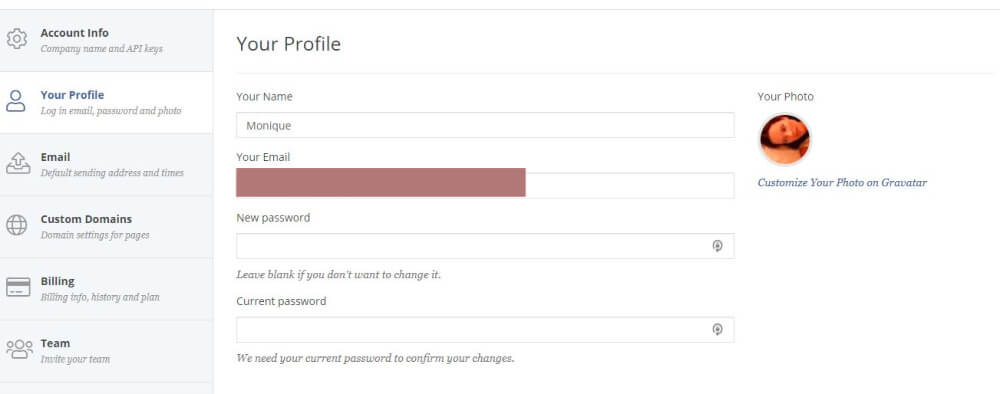Viewport: 1000px width, 394px height.
Task: Click the Account Info gear icon
Action: point(17,40)
